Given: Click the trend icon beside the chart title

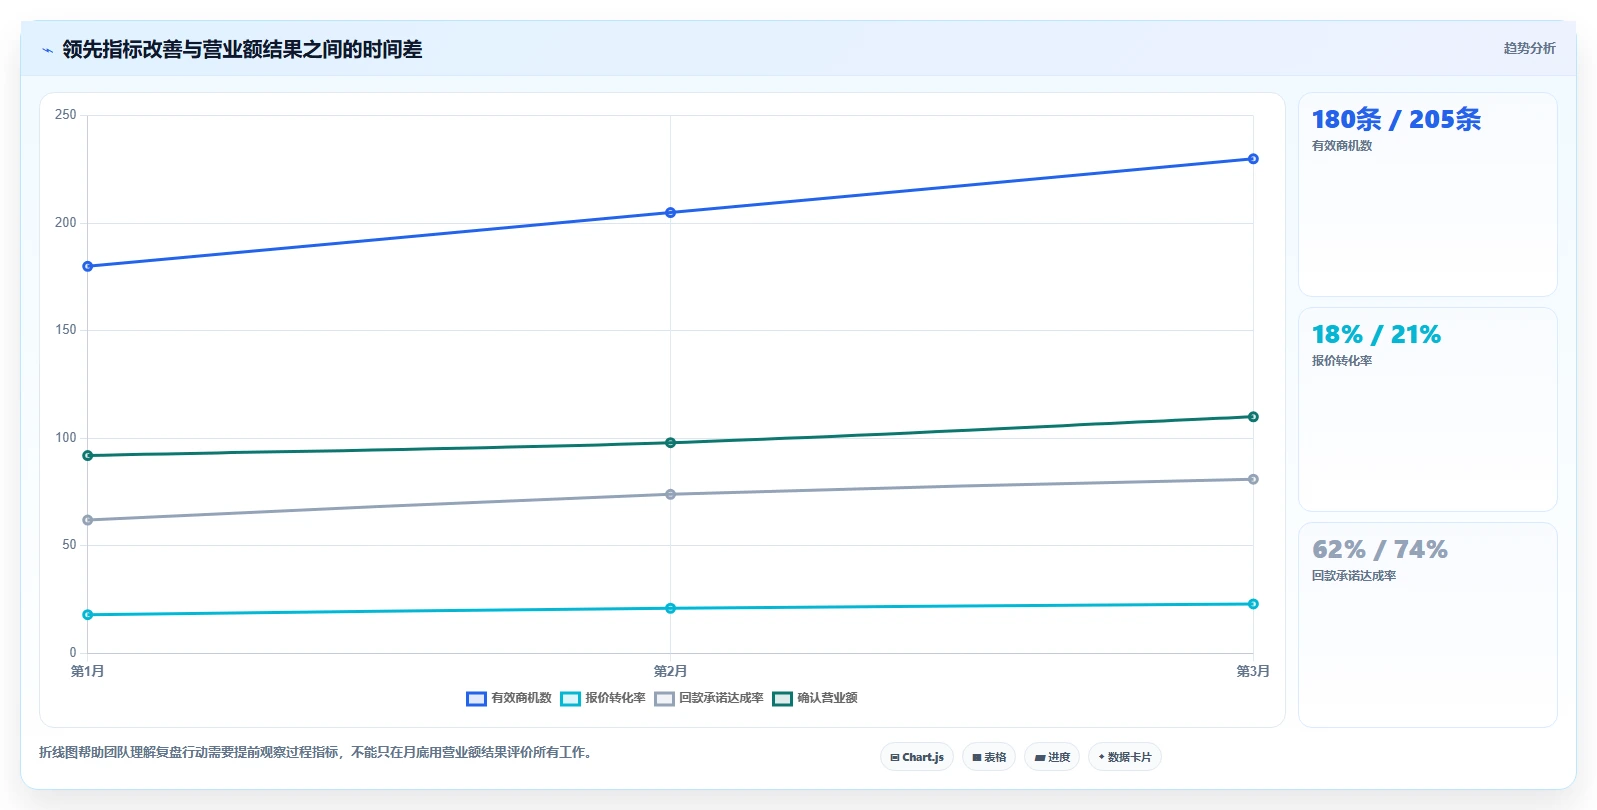Looking at the screenshot, I should click(47, 50).
